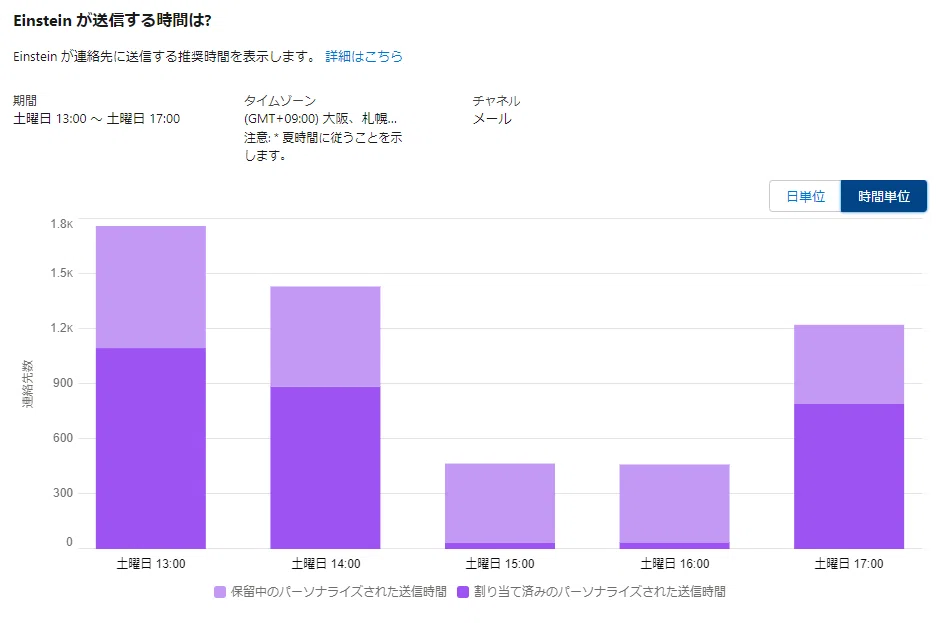Toggle the 割り当て済みのパーソナライズされた送信時間 legend swatch

(x=463, y=592)
